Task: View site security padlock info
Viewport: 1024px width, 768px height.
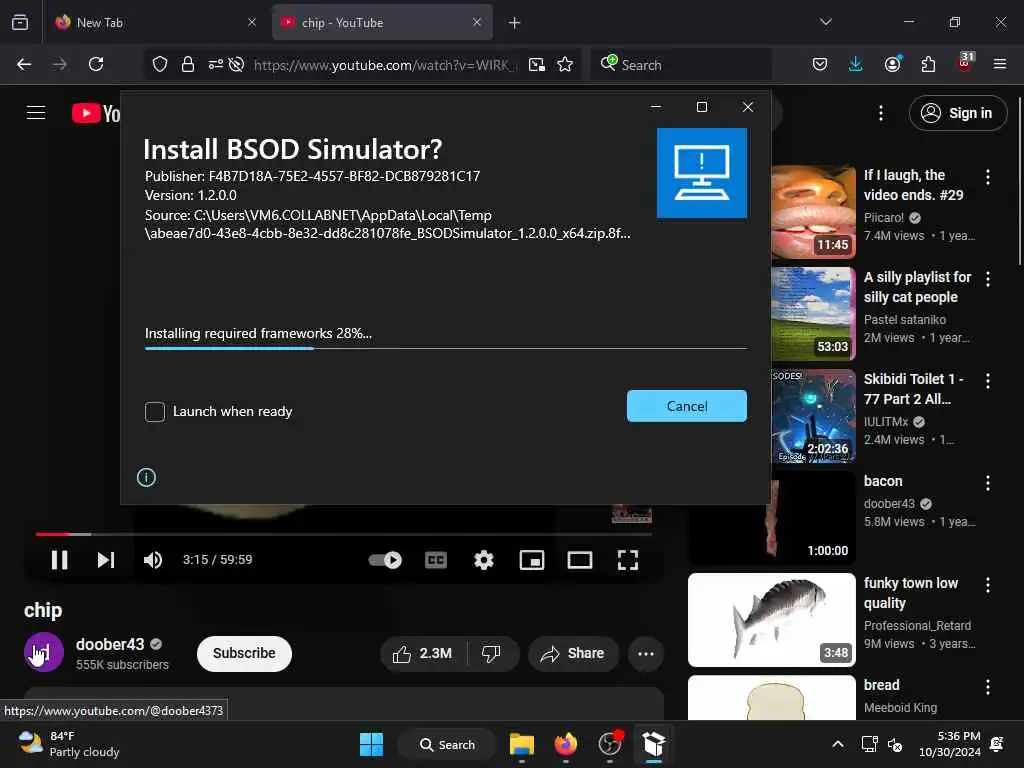Action: pos(187,64)
